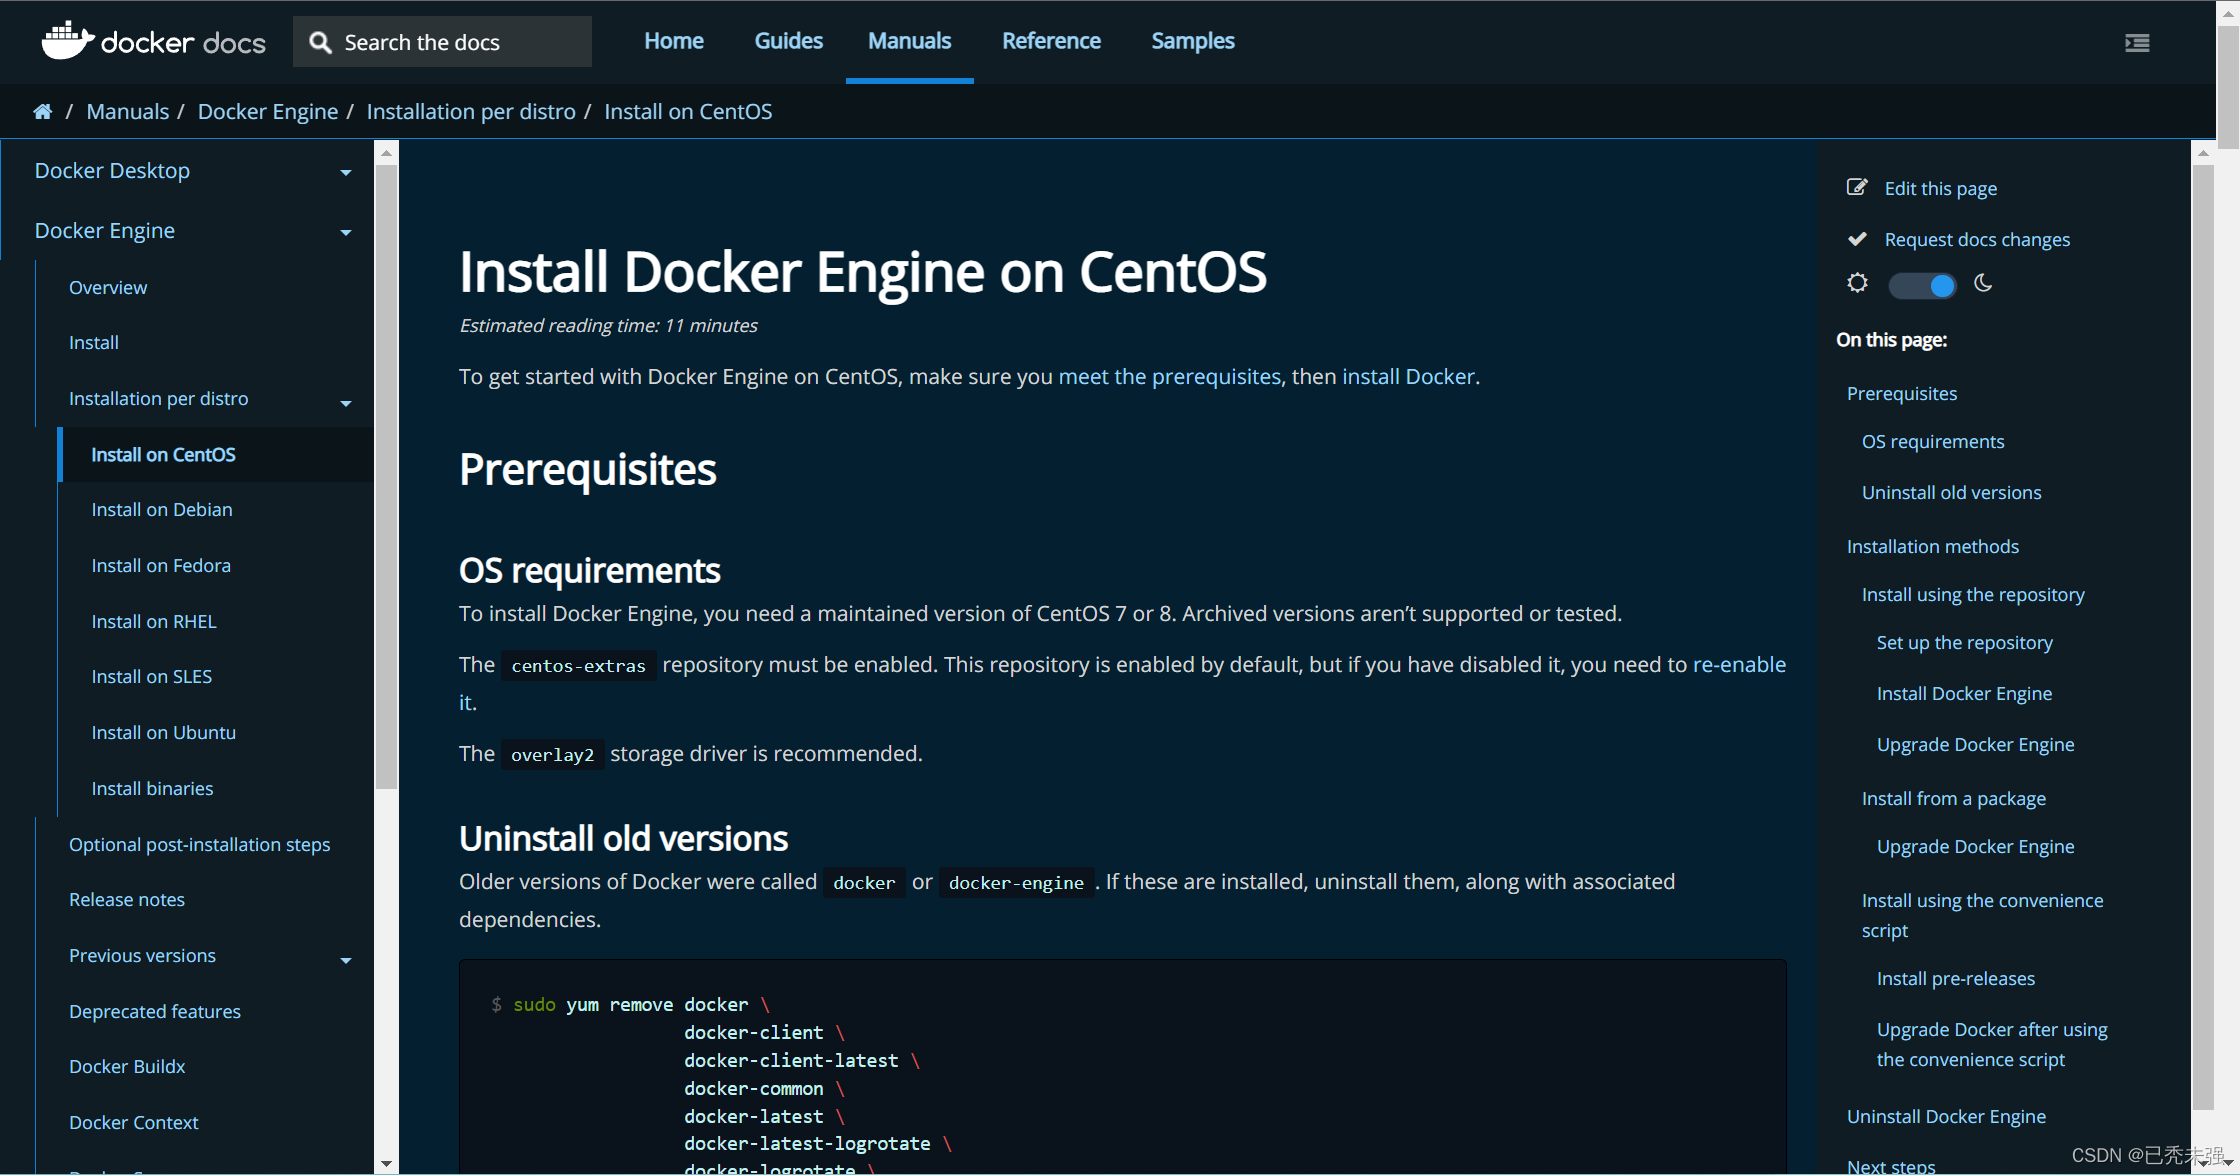Jump to Prerequisites in page contents

pyautogui.click(x=1902, y=393)
